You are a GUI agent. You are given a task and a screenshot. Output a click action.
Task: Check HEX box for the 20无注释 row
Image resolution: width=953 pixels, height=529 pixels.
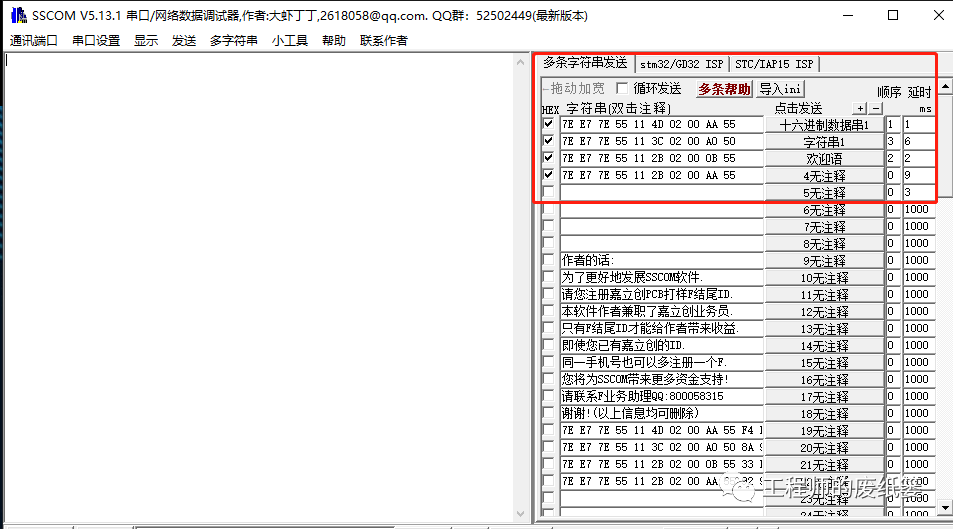548,448
